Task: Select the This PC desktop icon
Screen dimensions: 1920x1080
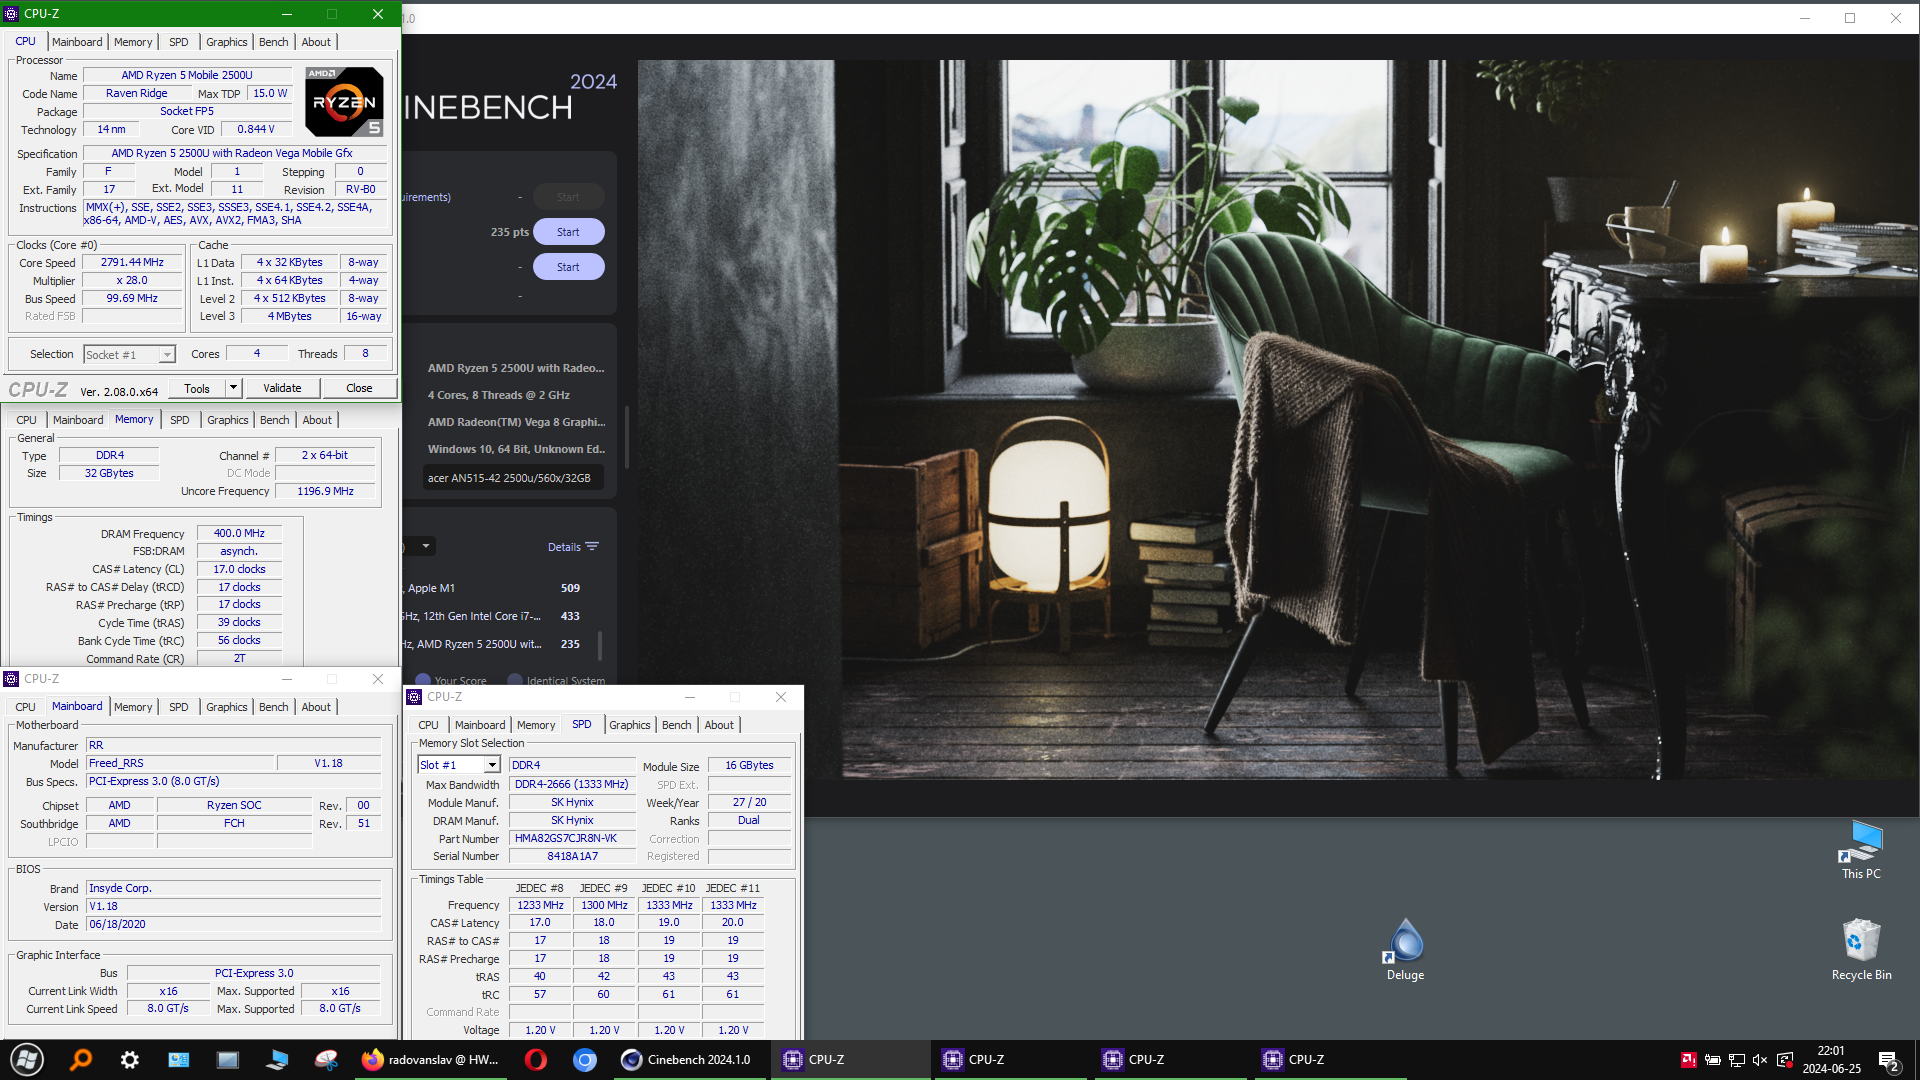Action: coord(1861,850)
